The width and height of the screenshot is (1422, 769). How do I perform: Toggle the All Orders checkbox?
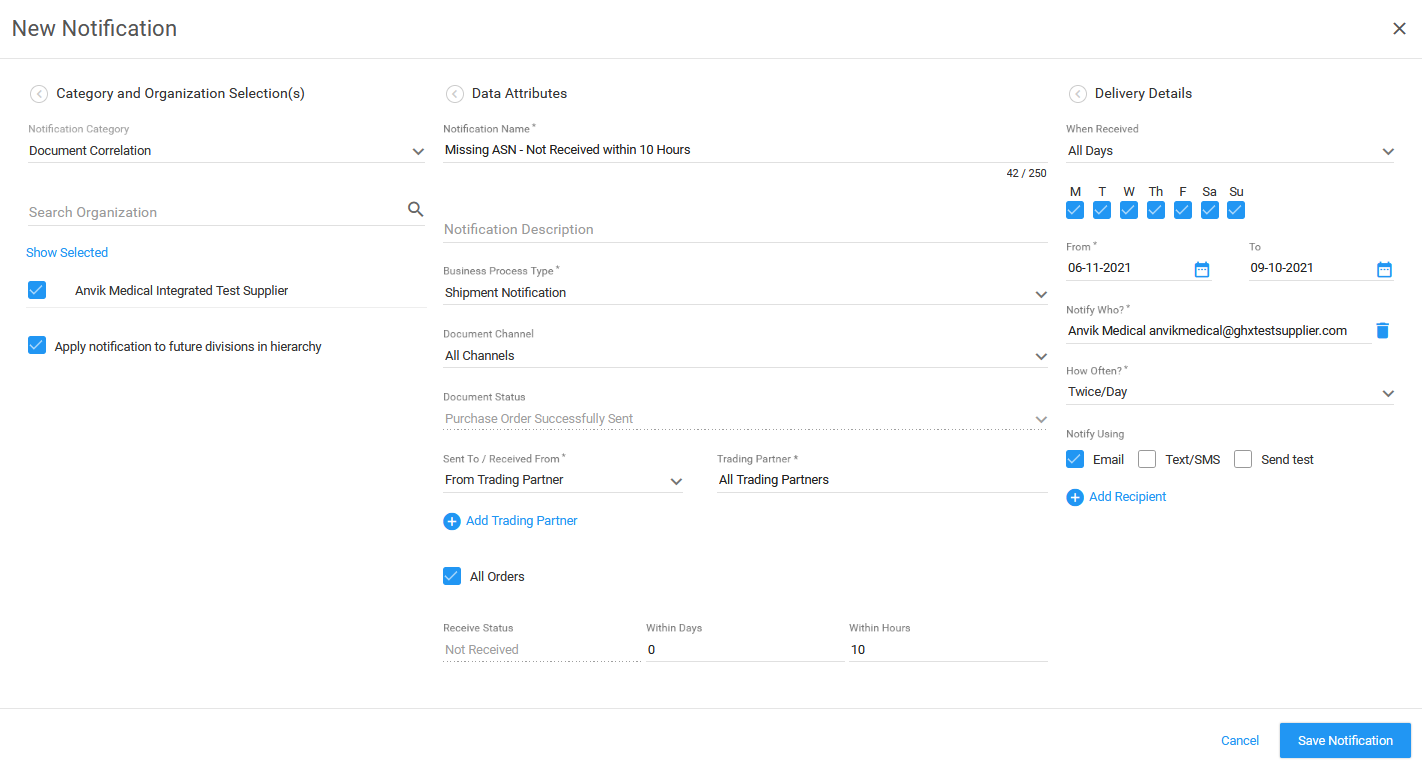452,576
